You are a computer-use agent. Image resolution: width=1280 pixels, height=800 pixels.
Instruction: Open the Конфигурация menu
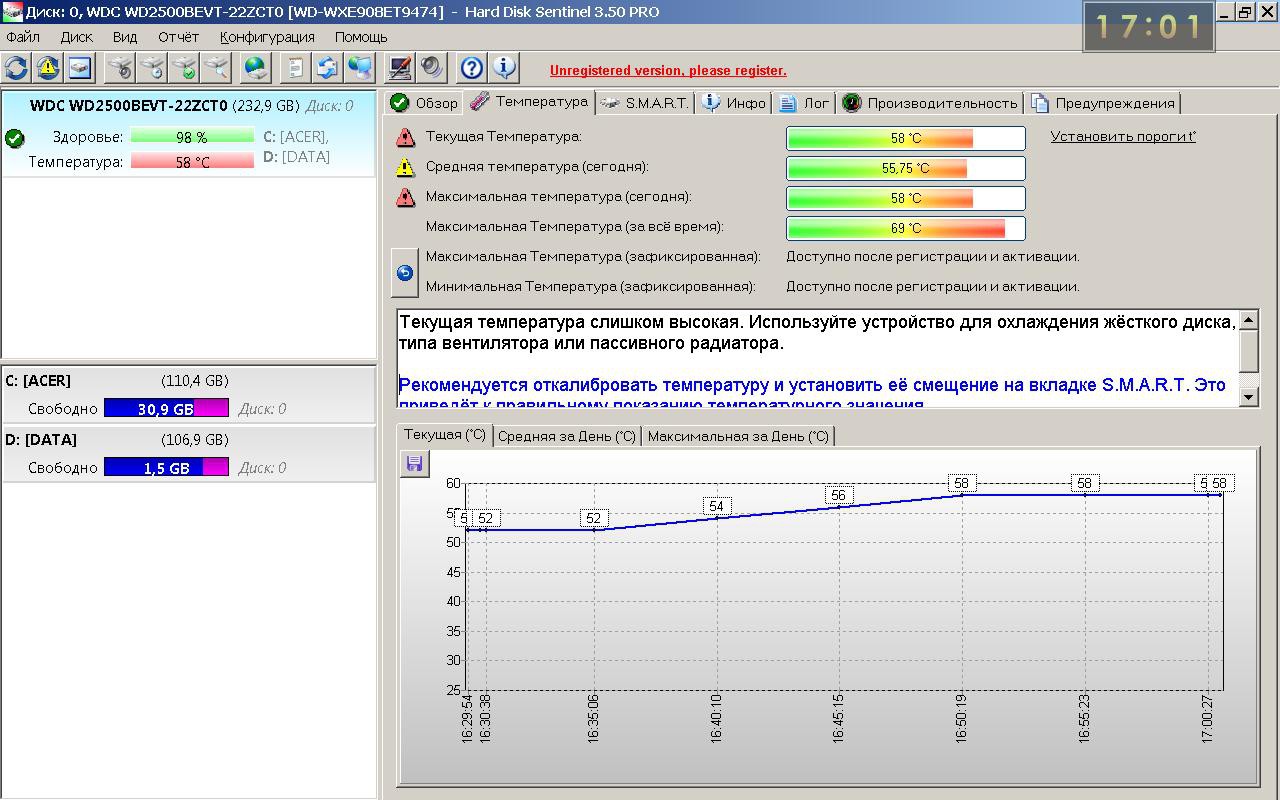(x=267, y=37)
